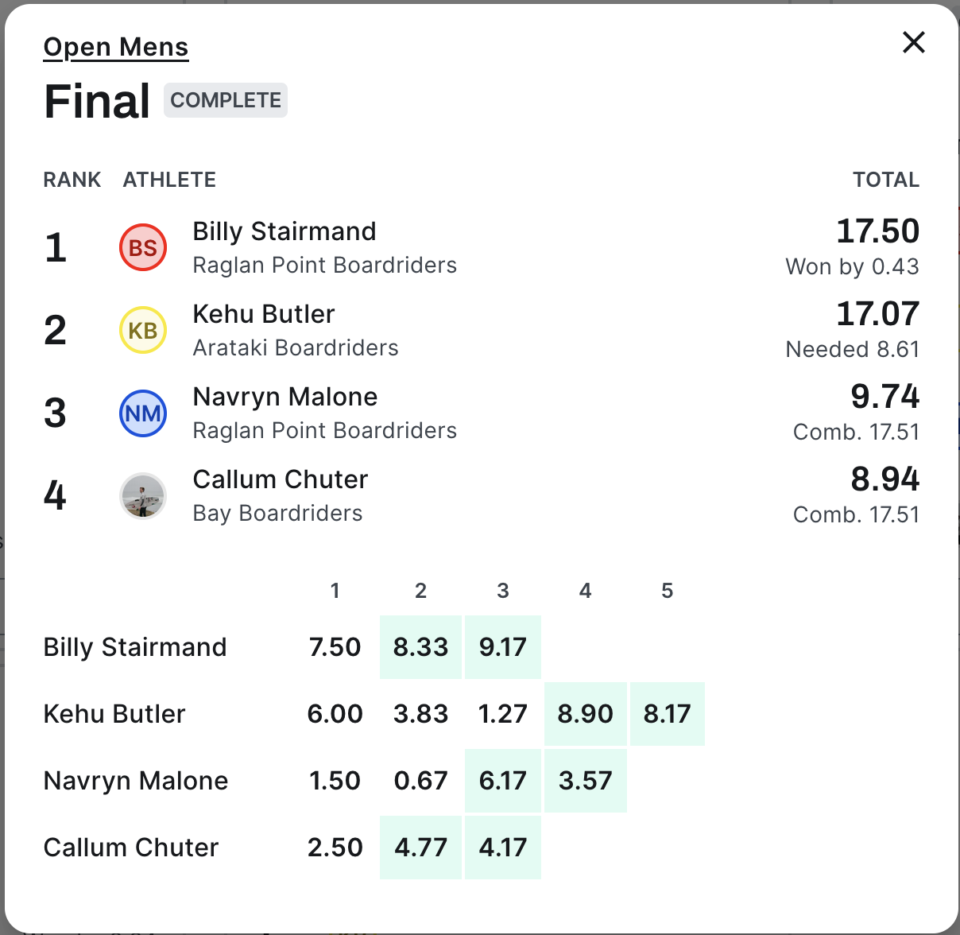Click Billy Stairmand's 17.50 total score
This screenshot has height=935, width=960.
pyautogui.click(x=877, y=232)
